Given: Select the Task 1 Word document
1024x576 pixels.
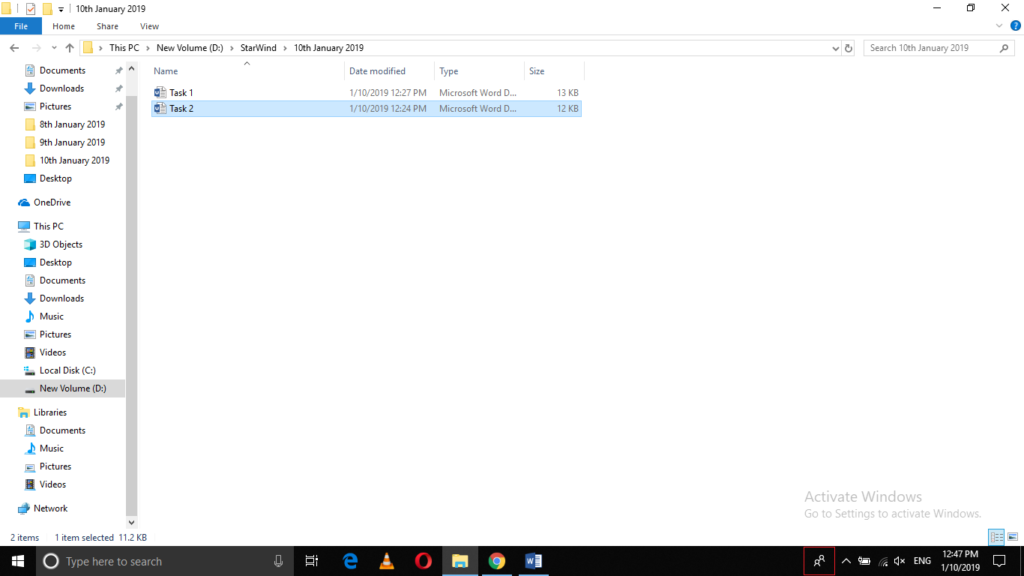Looking at the screenshot, I should [180, 92].
